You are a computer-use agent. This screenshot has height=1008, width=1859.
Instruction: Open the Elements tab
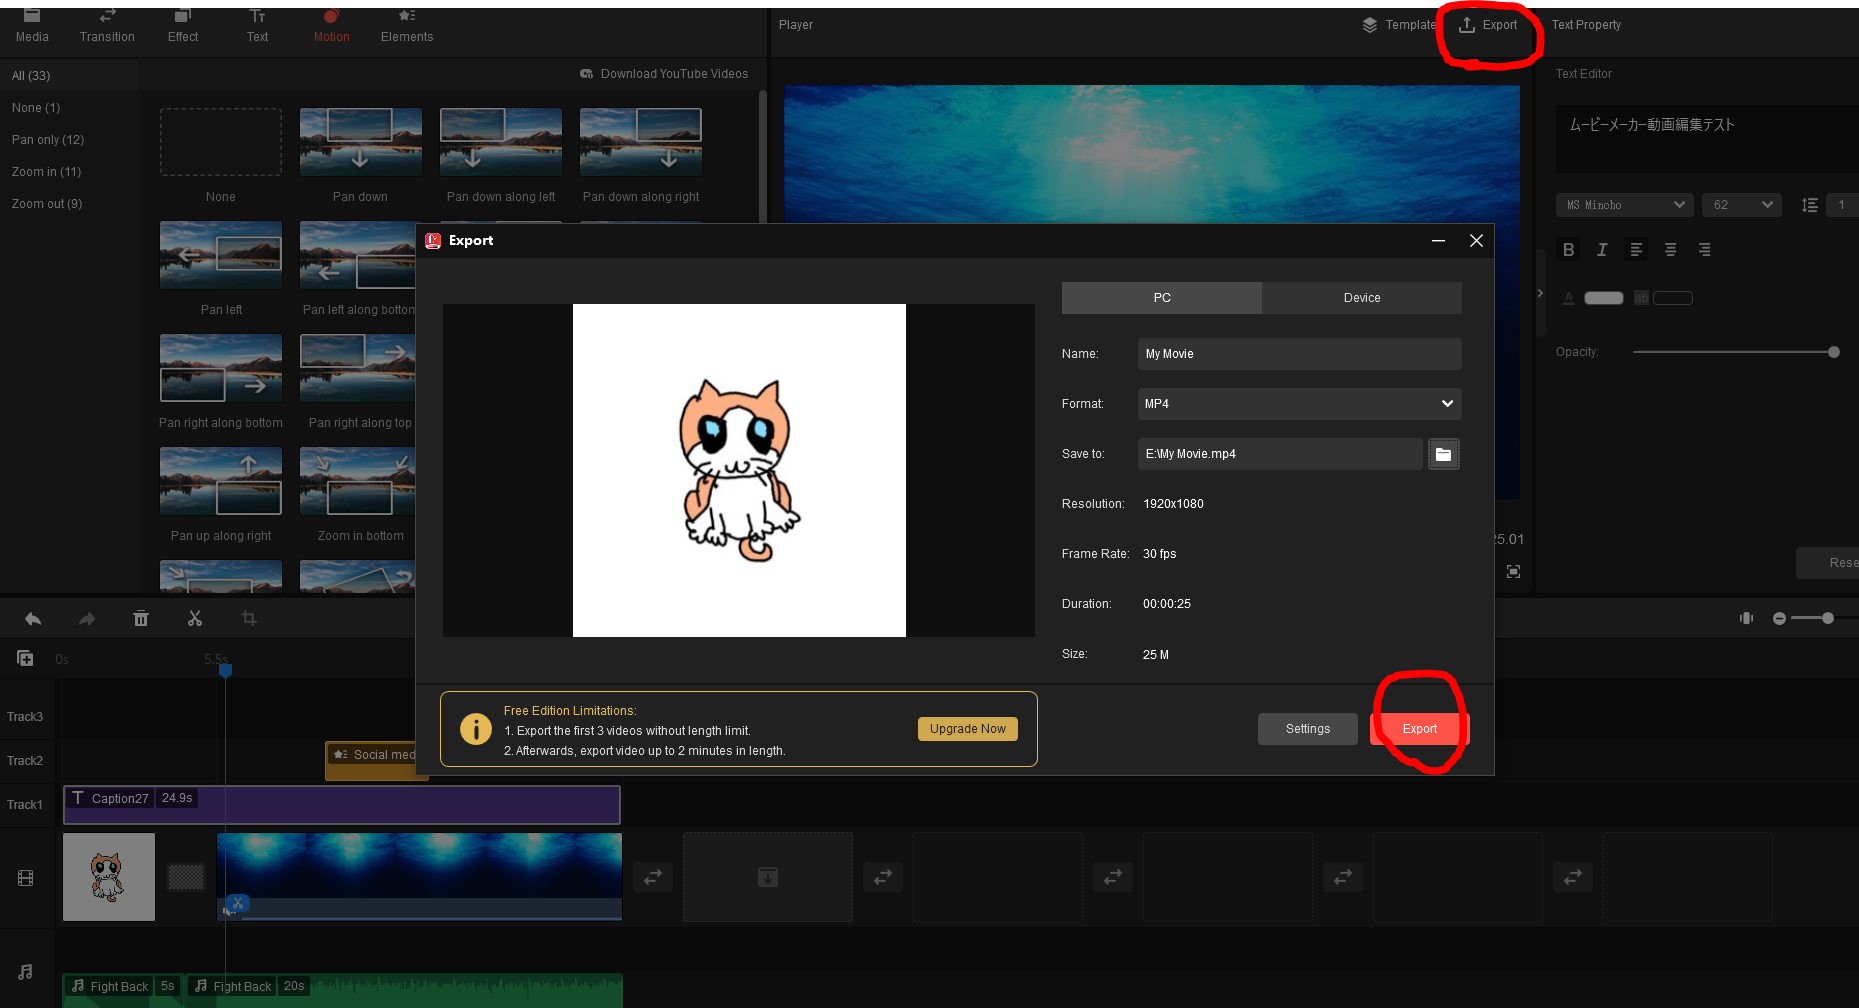click(x=407, y=27)
